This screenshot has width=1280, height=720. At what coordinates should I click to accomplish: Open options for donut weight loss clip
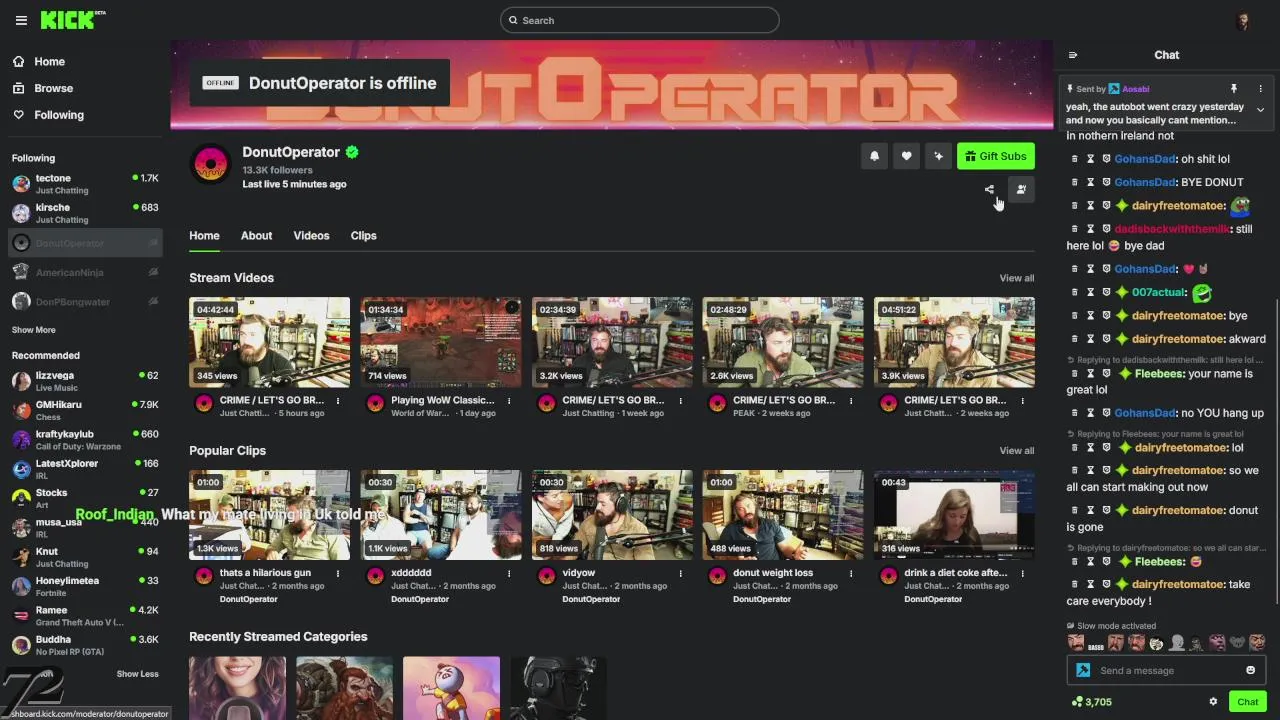point(851,574)
